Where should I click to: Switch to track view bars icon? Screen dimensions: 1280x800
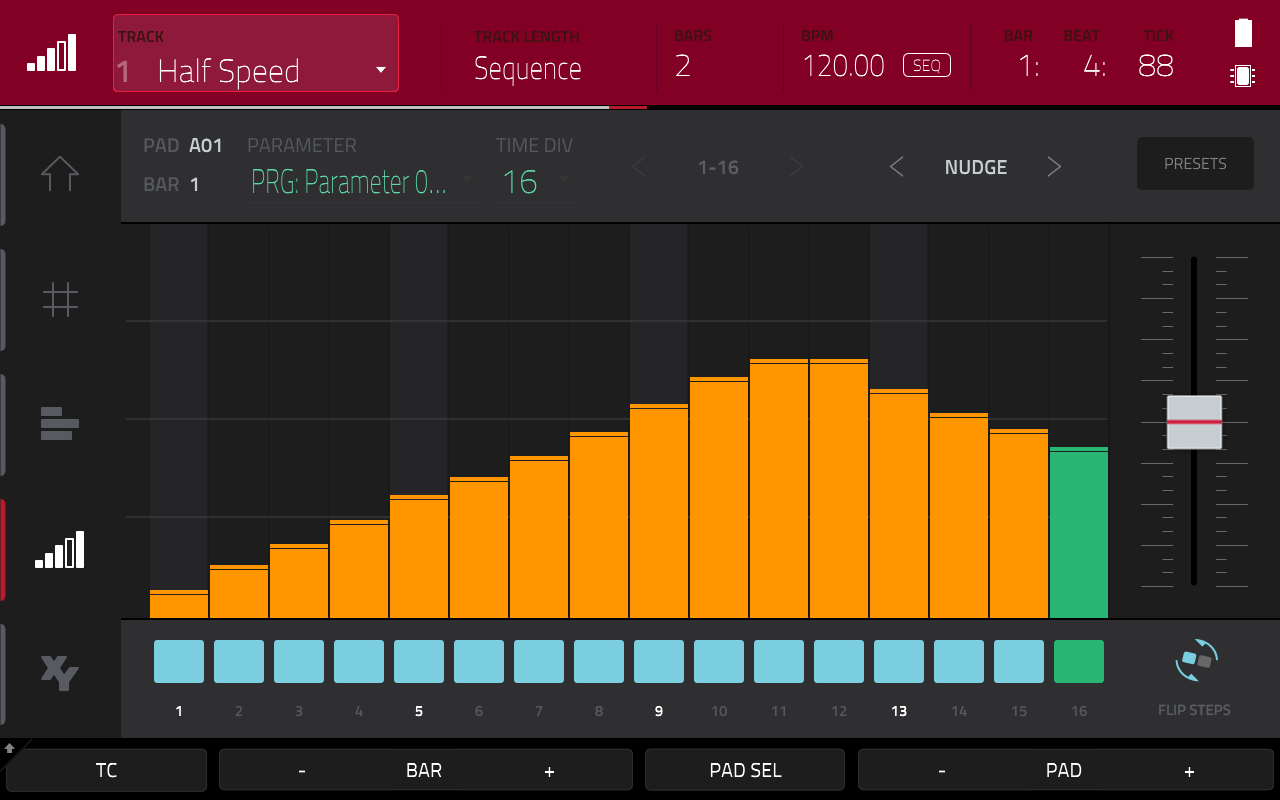click(60, 424)
